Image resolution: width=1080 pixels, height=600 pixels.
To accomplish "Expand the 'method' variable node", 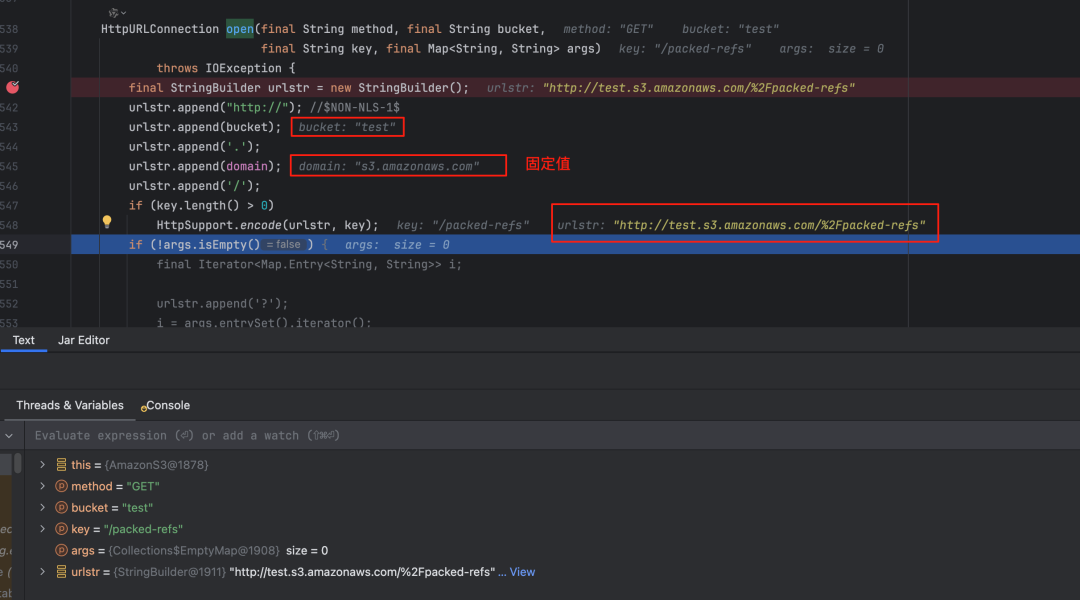I will (42, 486).
